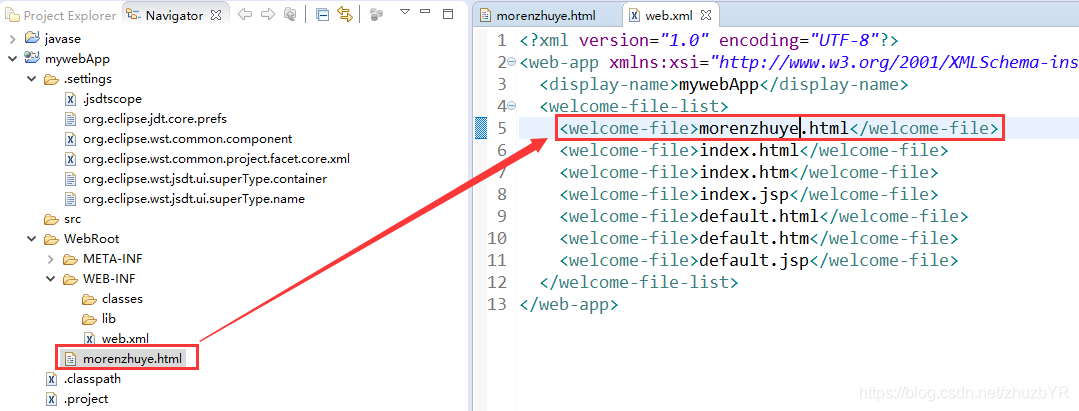This screenshot has width=1079, height=411.
Task: Select the .classpath file
Action: pos(93,379)
